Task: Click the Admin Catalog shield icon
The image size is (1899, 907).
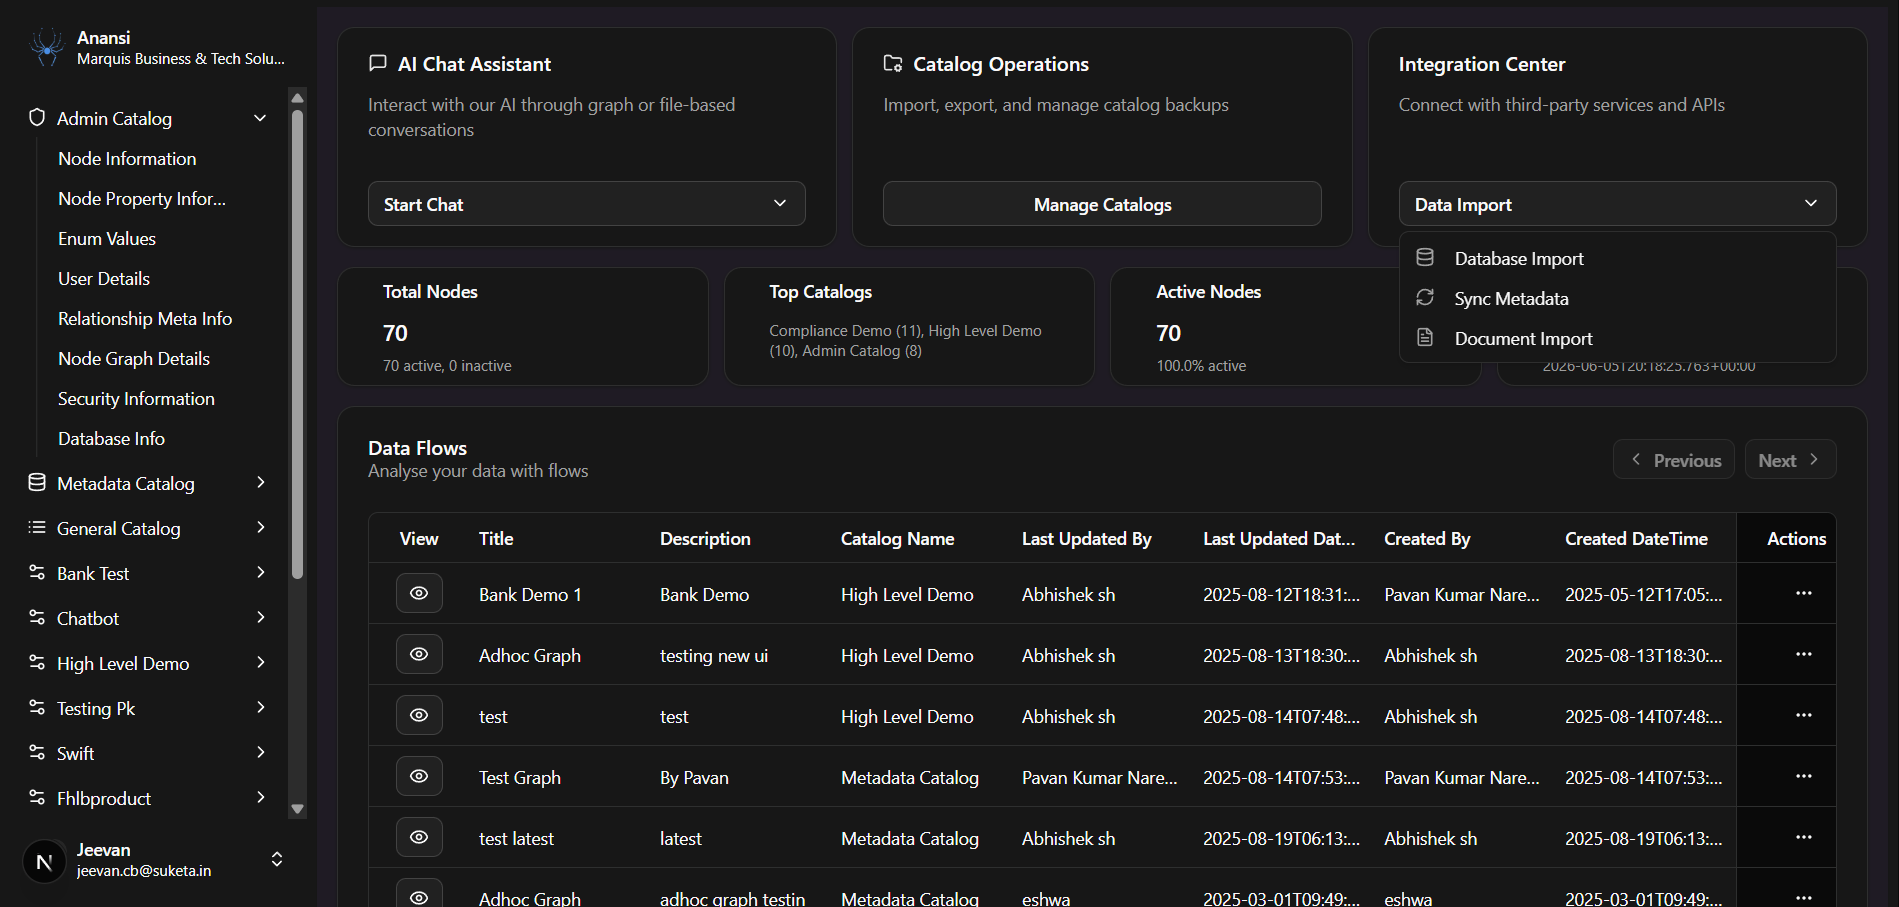Action: point(37,118)
